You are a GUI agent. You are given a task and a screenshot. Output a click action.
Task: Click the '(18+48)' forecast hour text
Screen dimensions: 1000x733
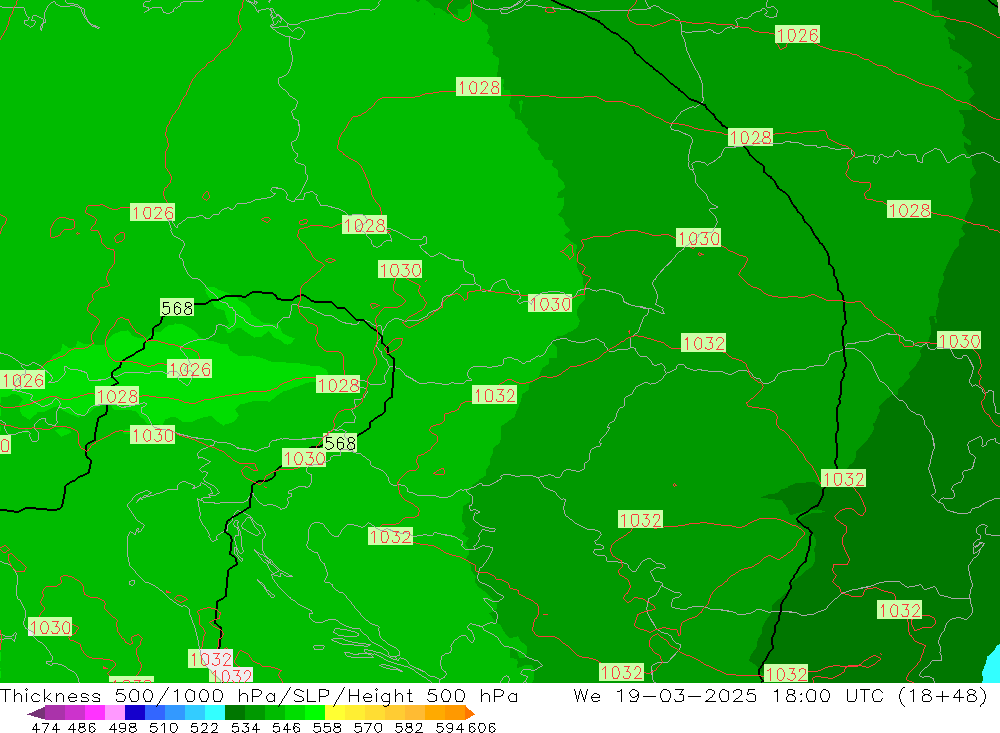point(943,695)
